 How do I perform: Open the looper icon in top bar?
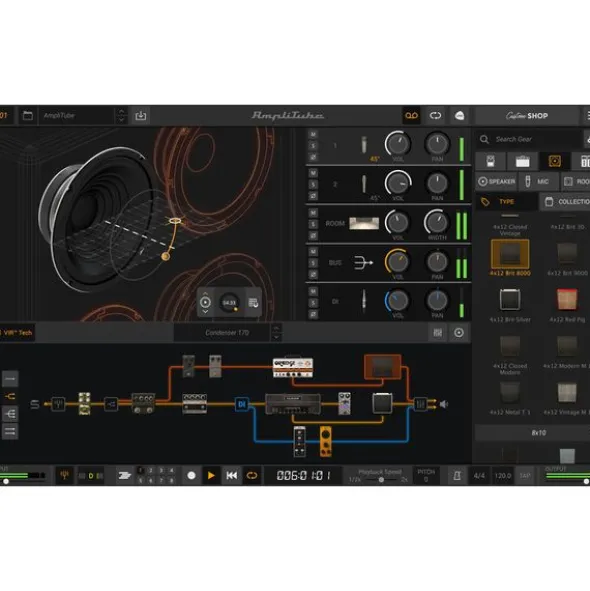click(x=435, y=116)
